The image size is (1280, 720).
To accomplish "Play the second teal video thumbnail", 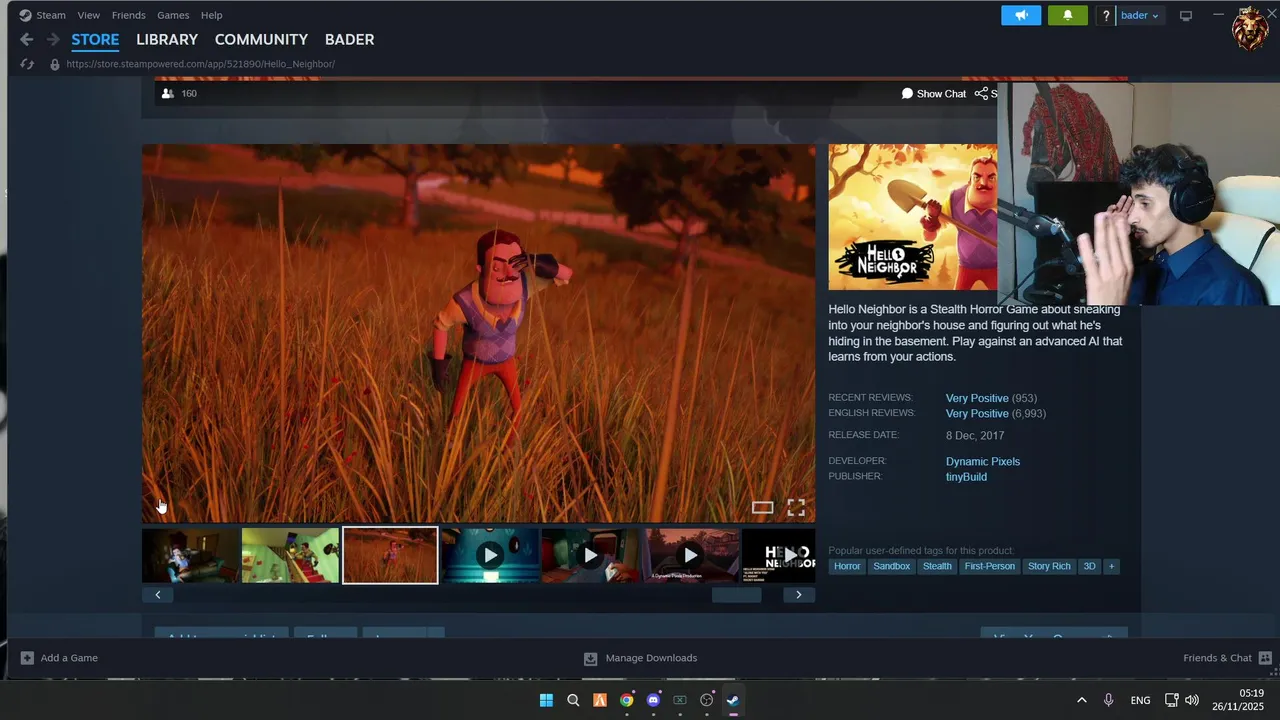I will tap(590, 555).
